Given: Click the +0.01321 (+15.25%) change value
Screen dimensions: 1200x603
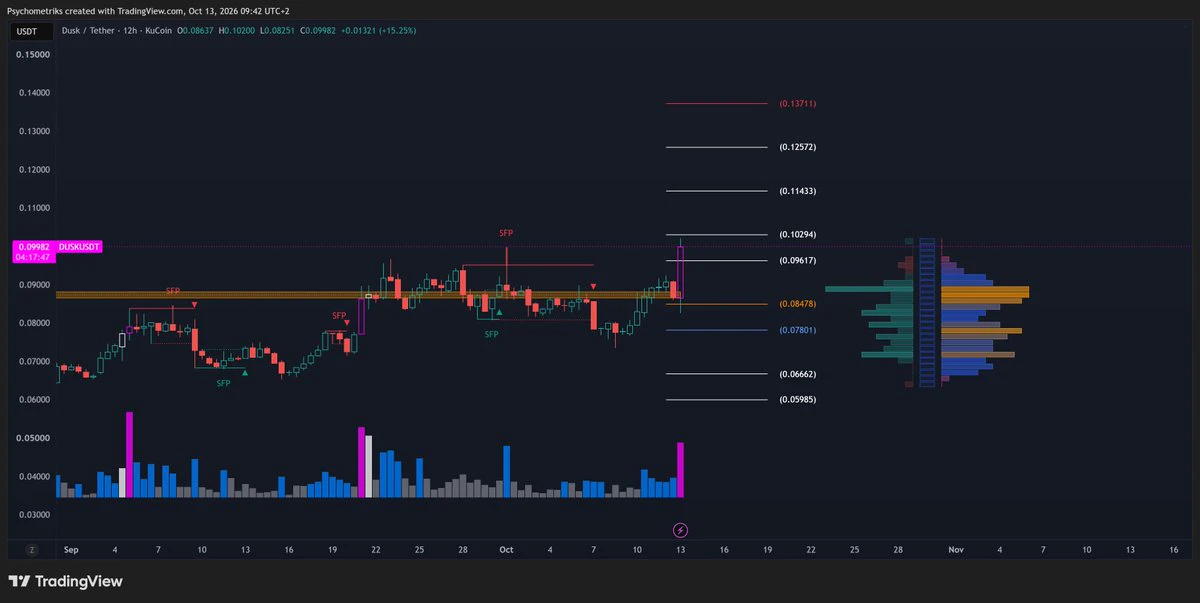Looking at the screenshot, I should coord(377,31).
